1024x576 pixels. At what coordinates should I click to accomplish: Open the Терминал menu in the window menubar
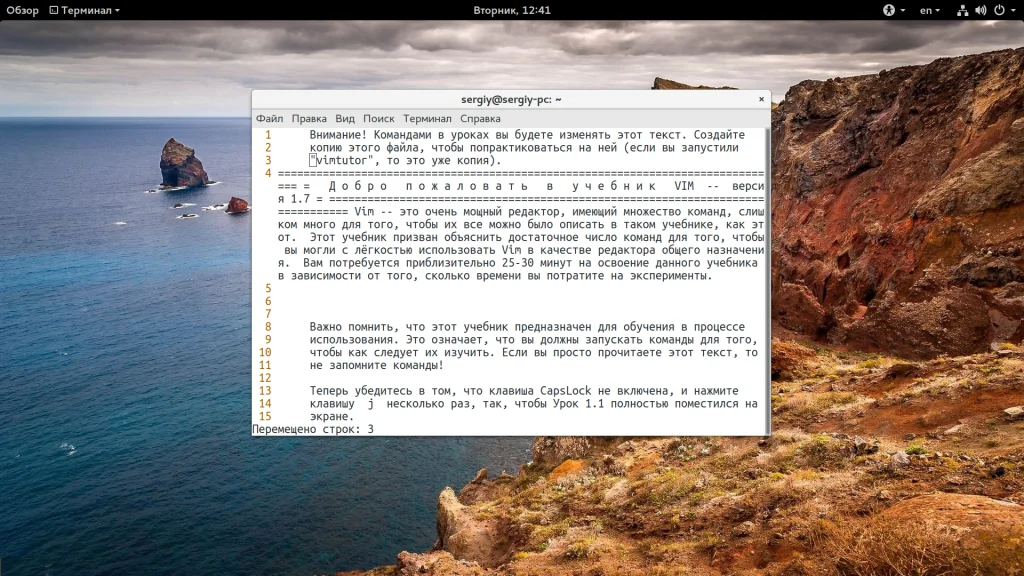coord(427,118)
